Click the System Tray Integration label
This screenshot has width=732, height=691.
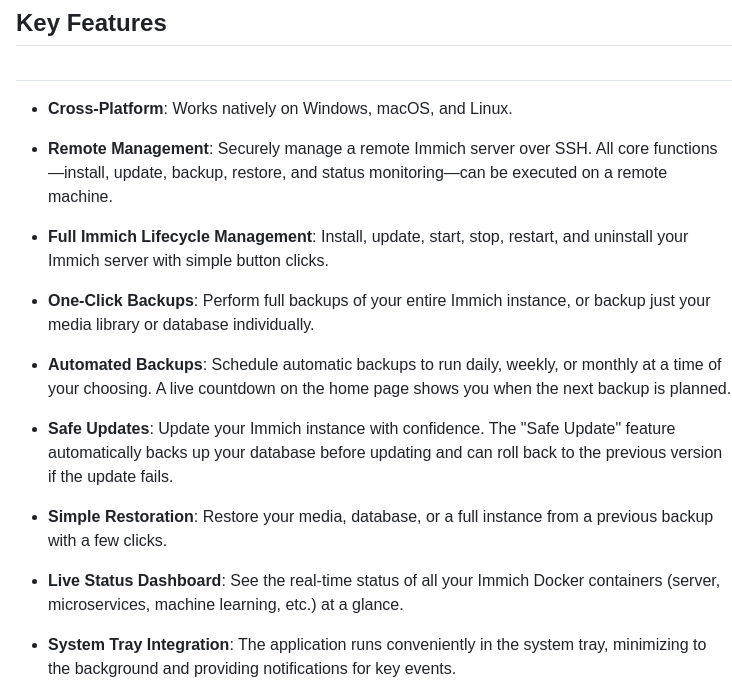pyautogui.click(x=138, y=644)
